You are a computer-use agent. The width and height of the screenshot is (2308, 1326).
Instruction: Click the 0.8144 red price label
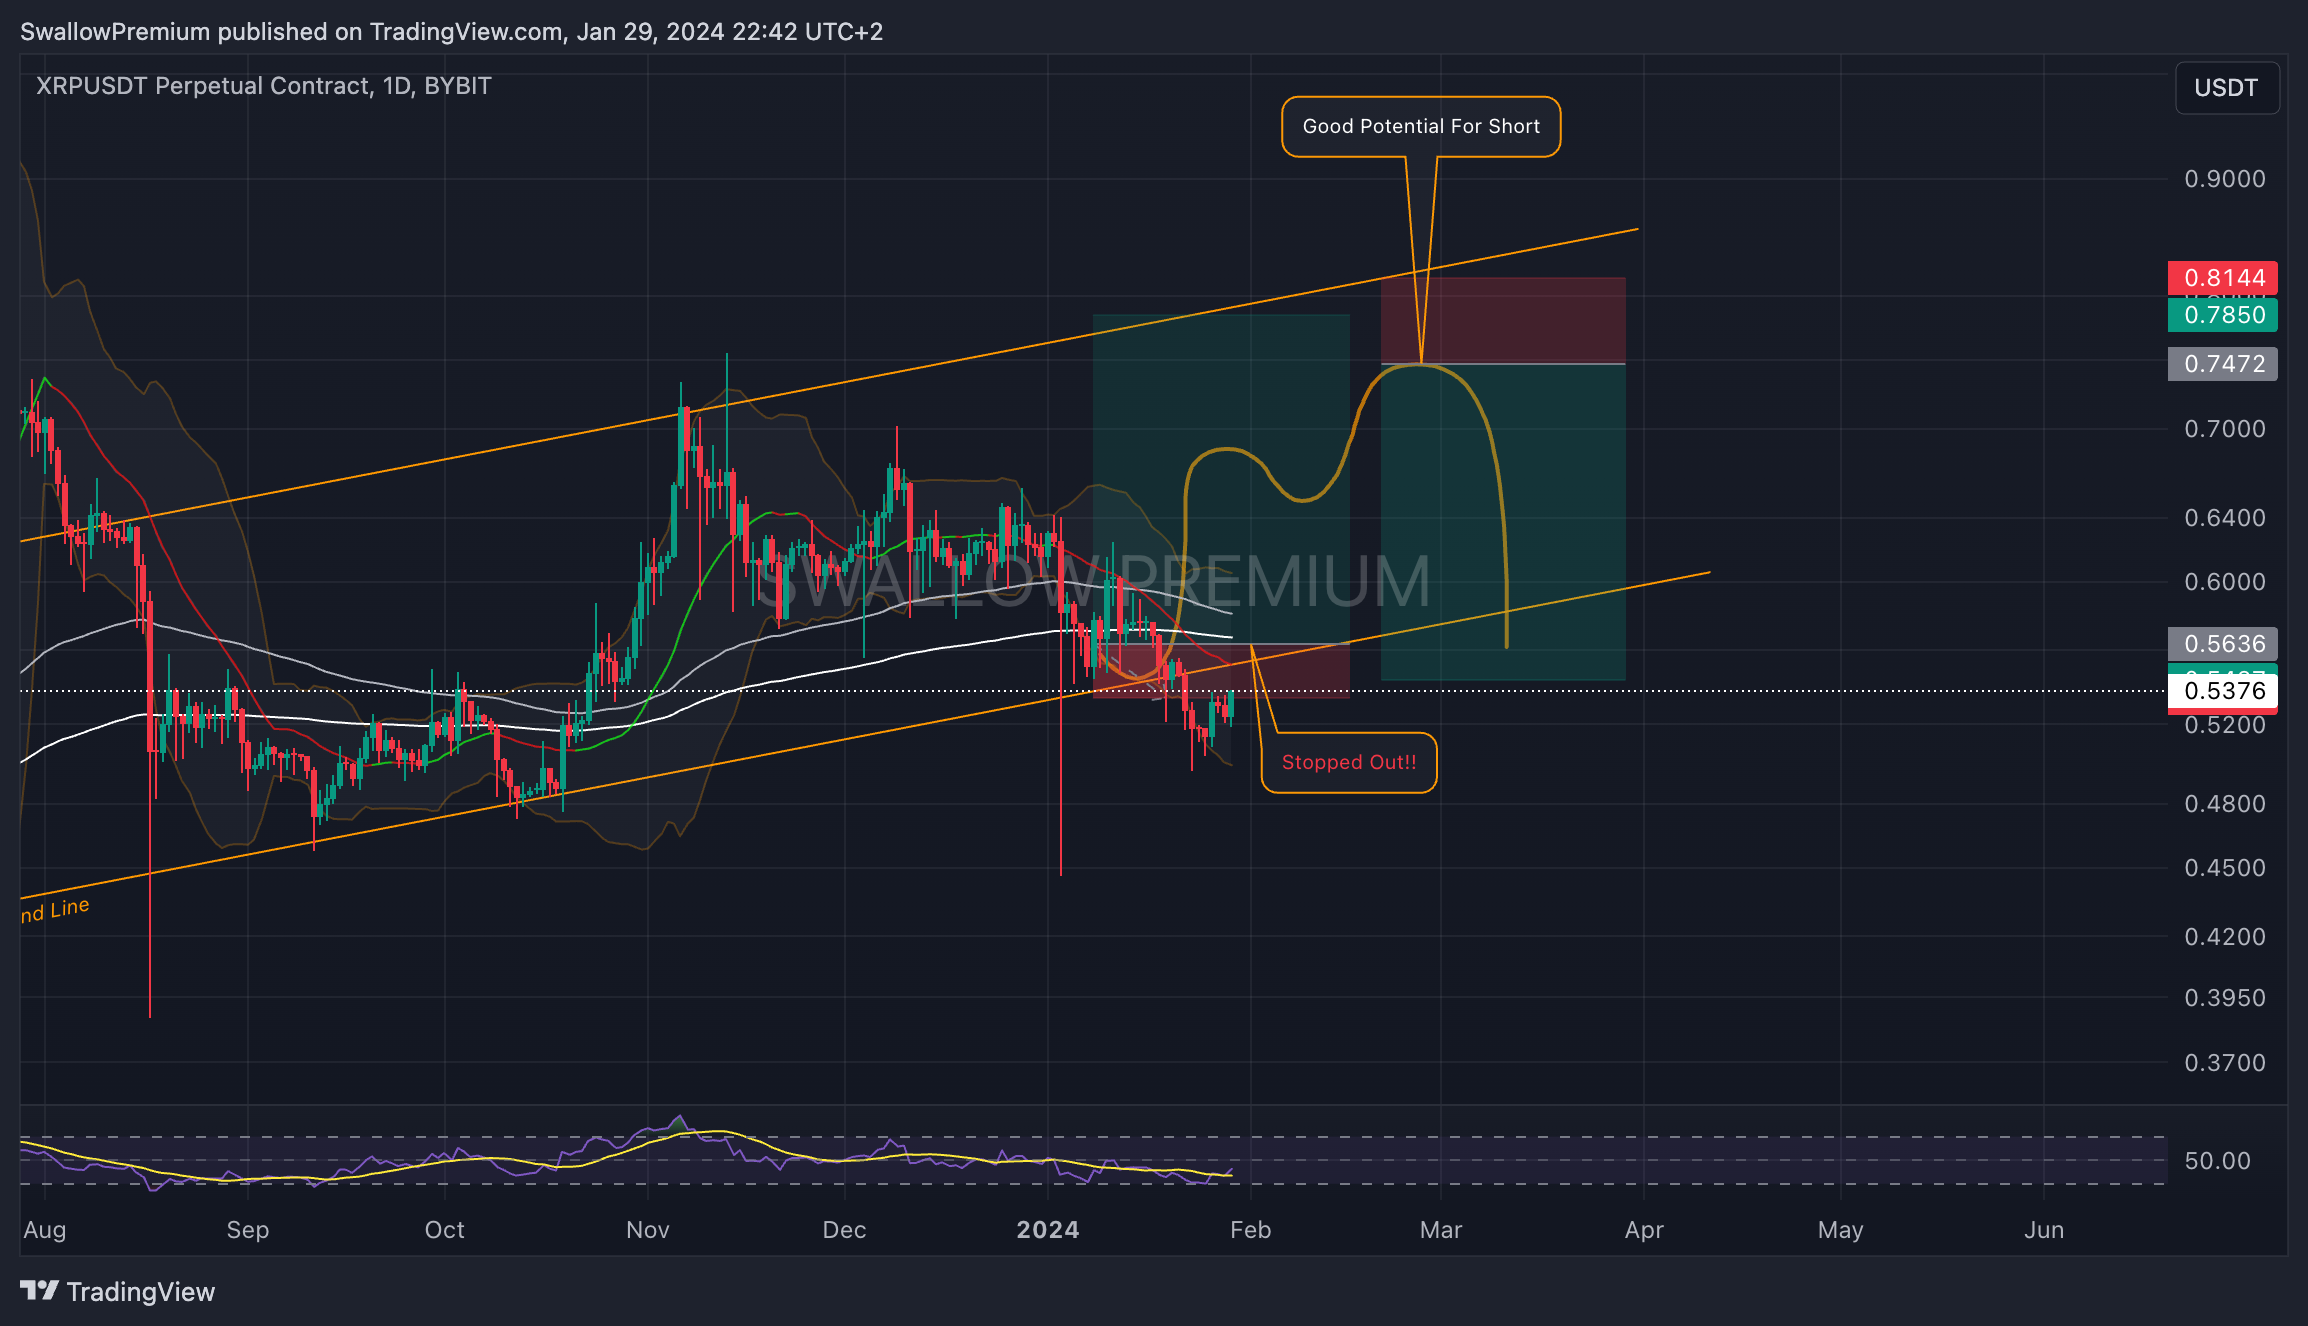click(x=2223, y=278)
